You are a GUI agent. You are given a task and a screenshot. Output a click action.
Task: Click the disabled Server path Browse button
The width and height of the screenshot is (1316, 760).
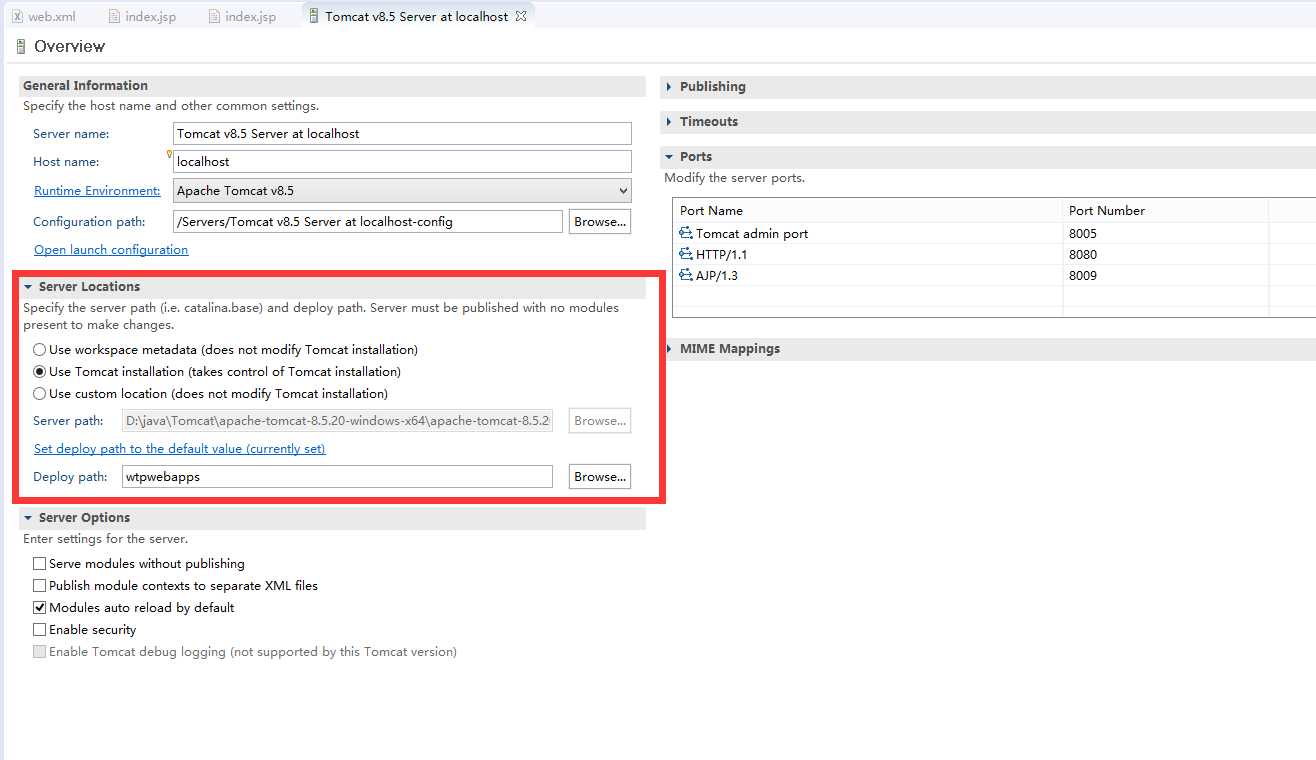click(x=600, y=421)
